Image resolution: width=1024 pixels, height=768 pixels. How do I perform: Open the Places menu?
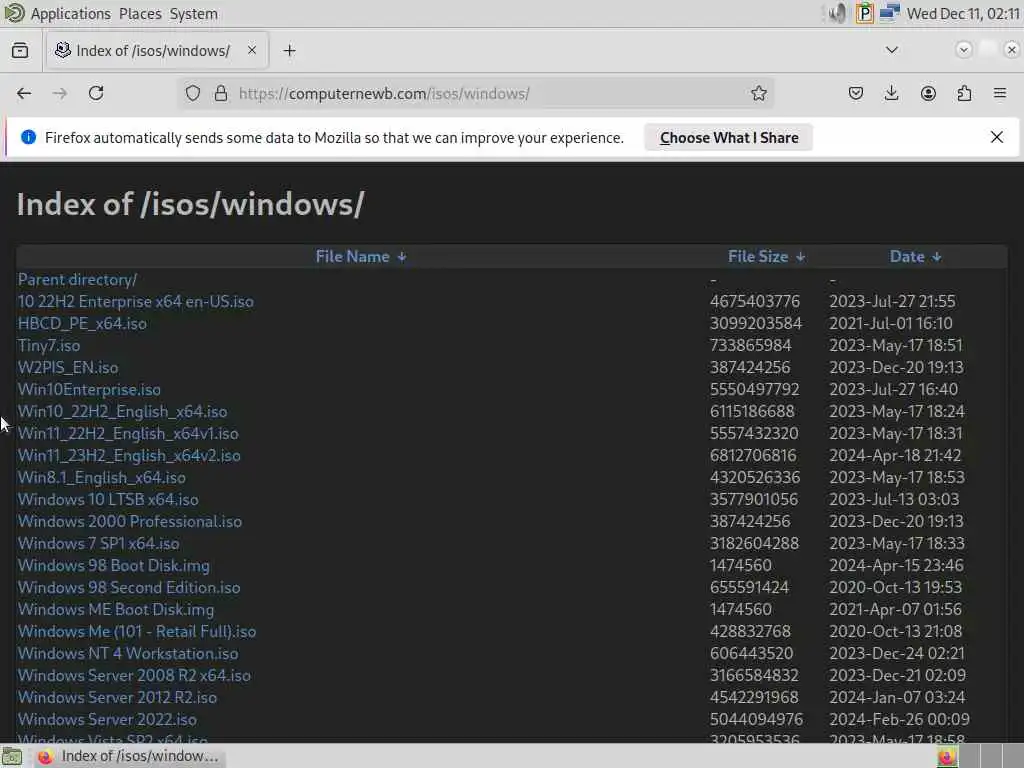pos(140,14)
